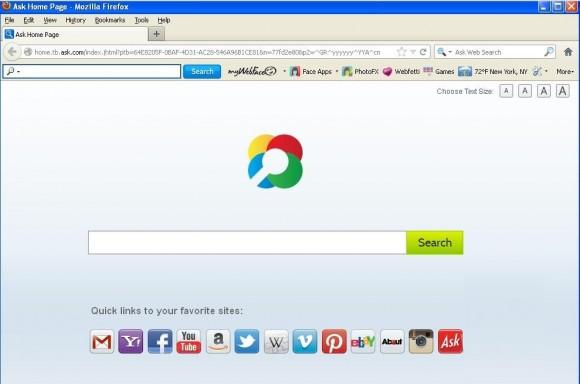Expand the More toolbar dropdown

pyautogui.click(x=565, y=71)
